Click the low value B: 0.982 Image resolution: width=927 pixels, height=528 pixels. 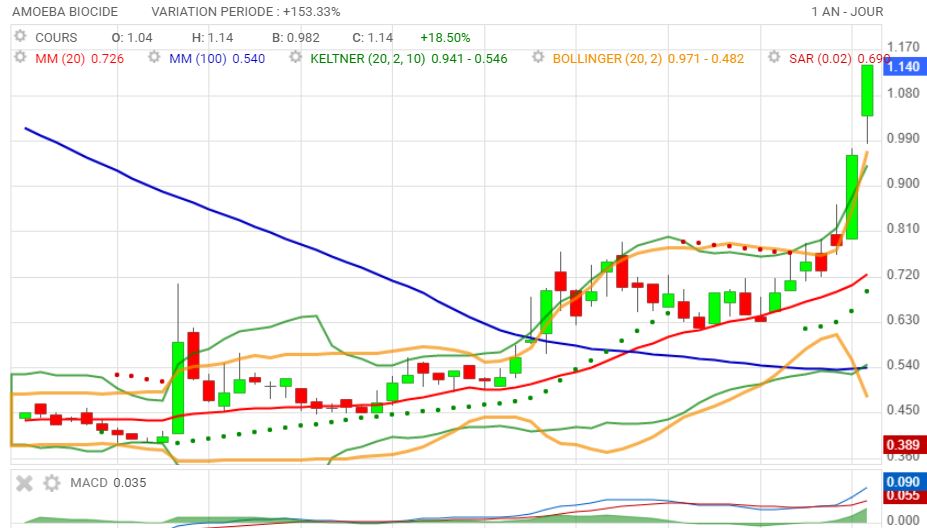coord(296,38)
